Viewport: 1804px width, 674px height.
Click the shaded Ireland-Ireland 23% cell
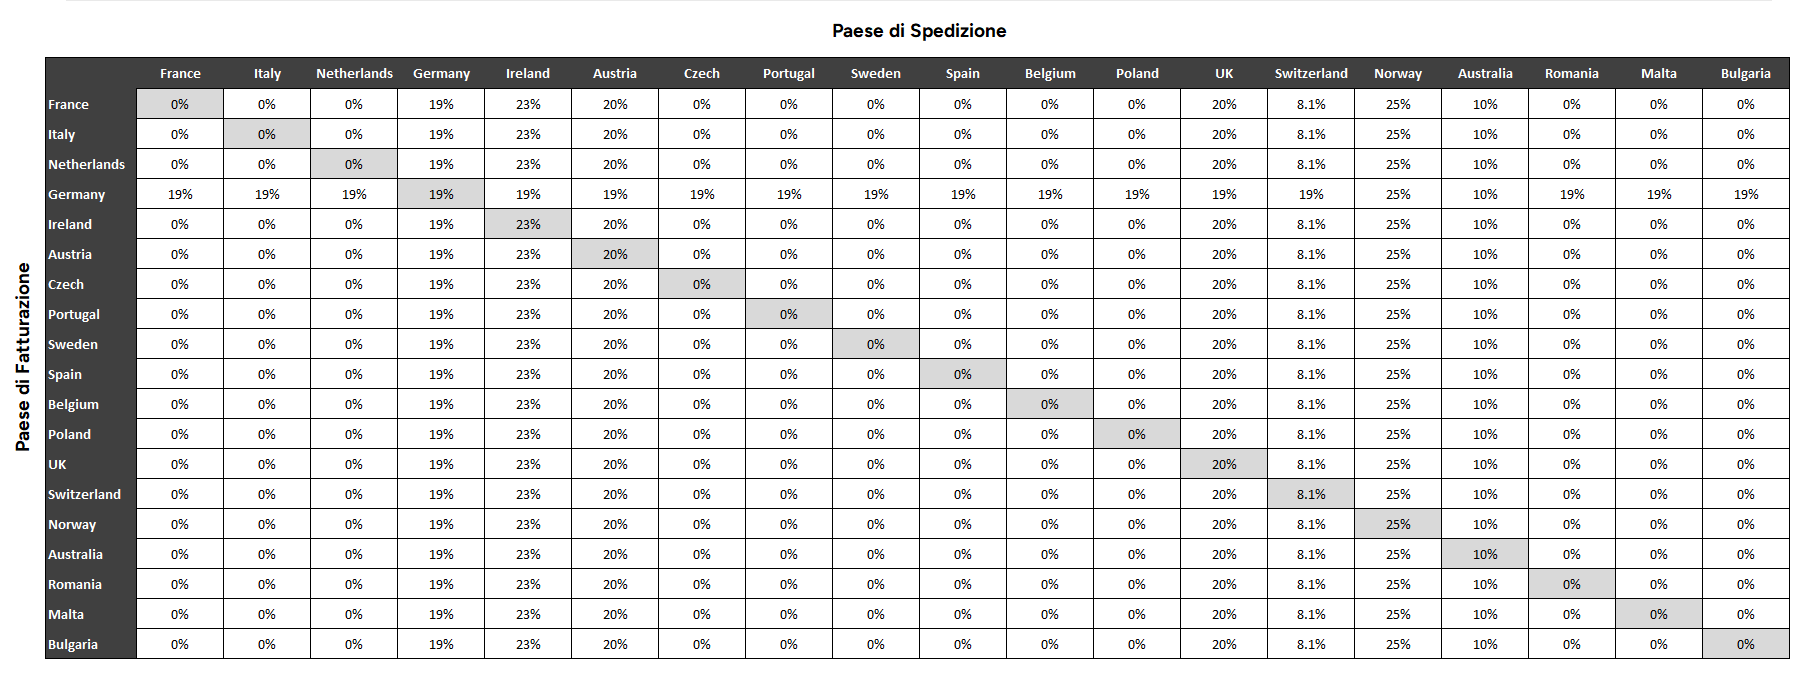click(x=528, y=224)
